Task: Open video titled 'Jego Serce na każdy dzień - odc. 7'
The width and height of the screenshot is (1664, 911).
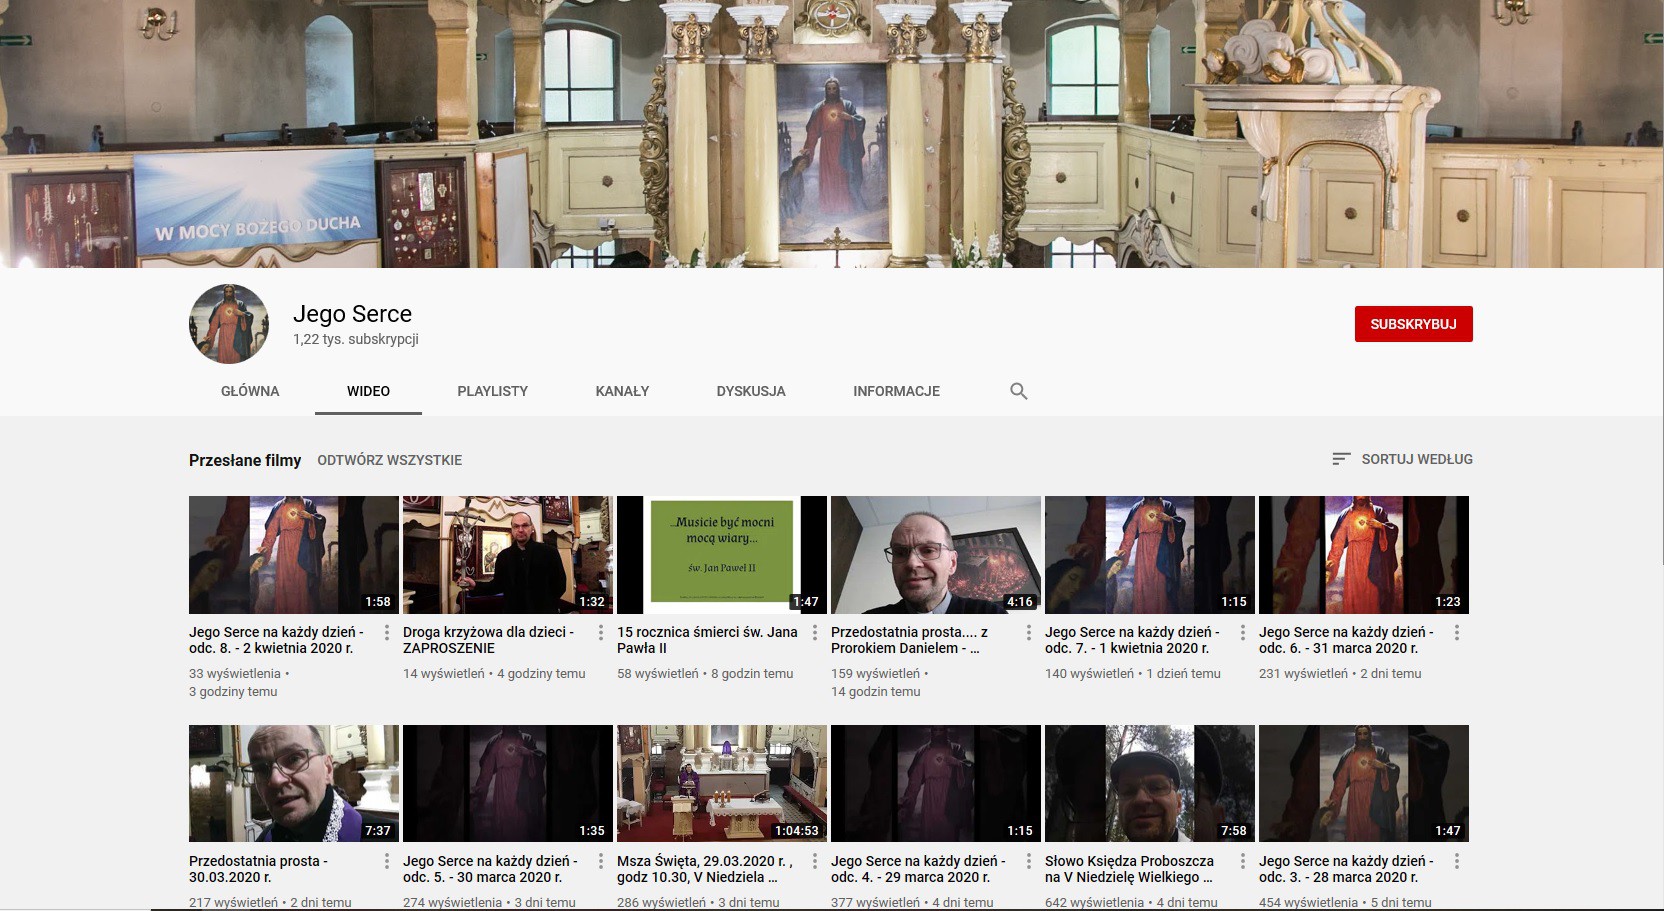Action: [1132, 640]
